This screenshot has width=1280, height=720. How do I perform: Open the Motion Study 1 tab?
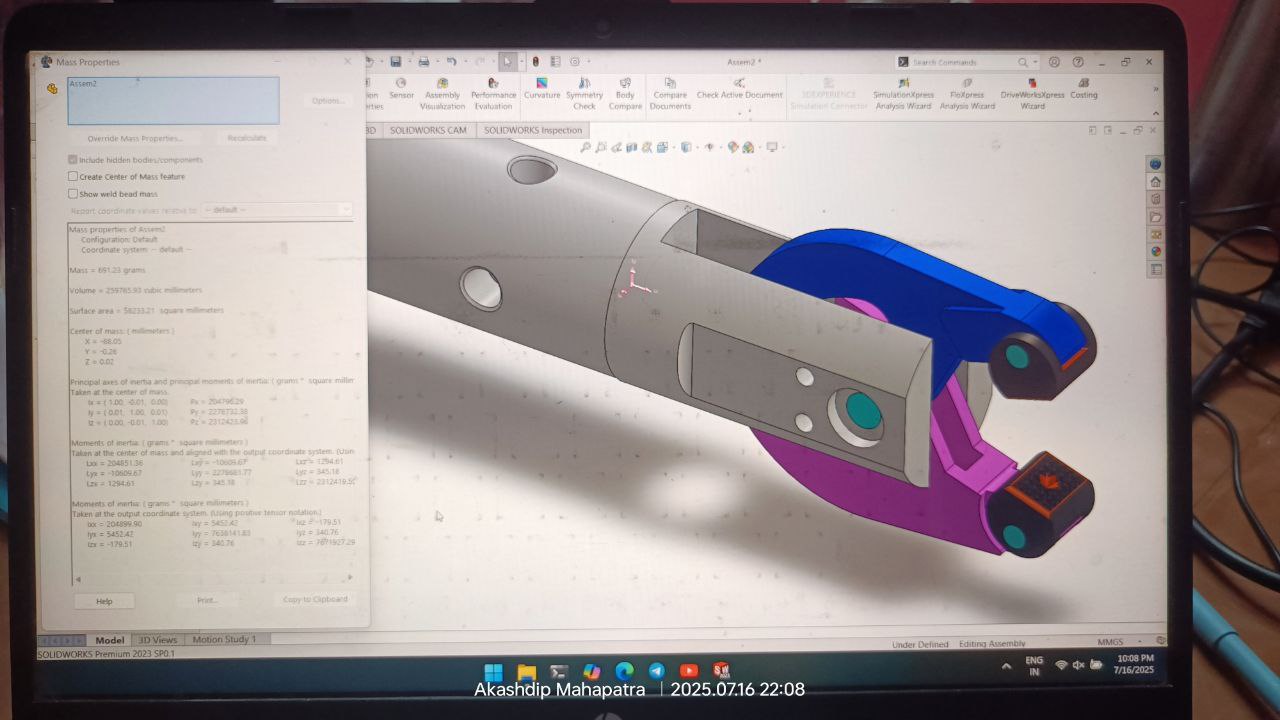(224, 639)
